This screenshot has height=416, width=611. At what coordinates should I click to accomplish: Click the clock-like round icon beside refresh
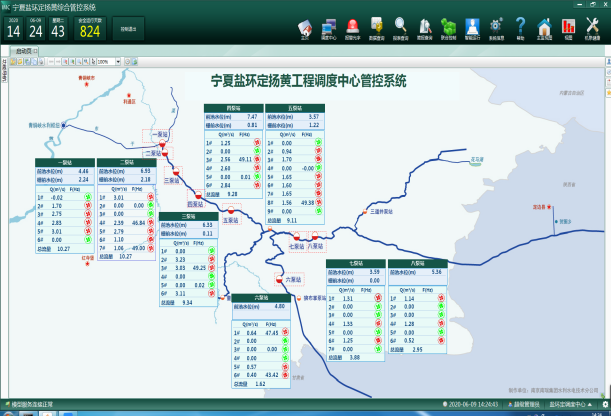point(127,62)
